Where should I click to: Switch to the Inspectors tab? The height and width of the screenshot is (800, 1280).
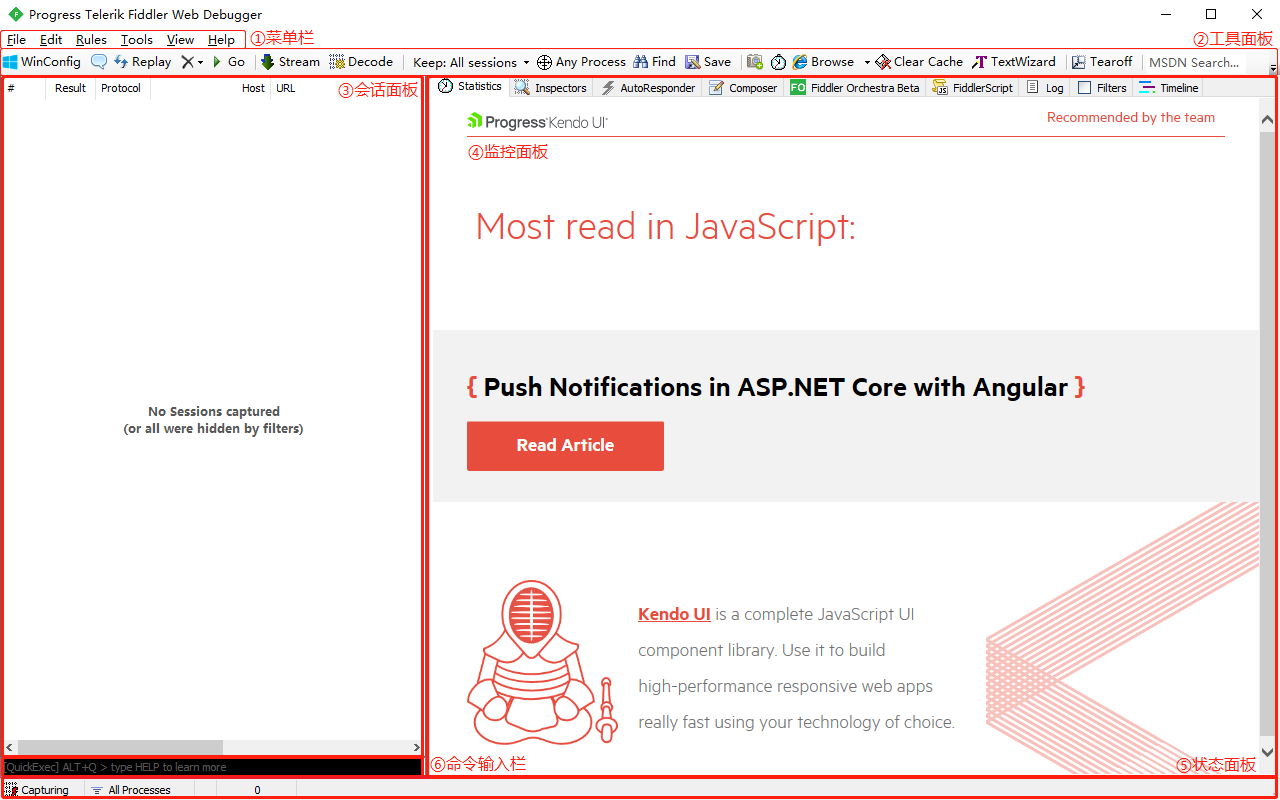tap(550, 88)
